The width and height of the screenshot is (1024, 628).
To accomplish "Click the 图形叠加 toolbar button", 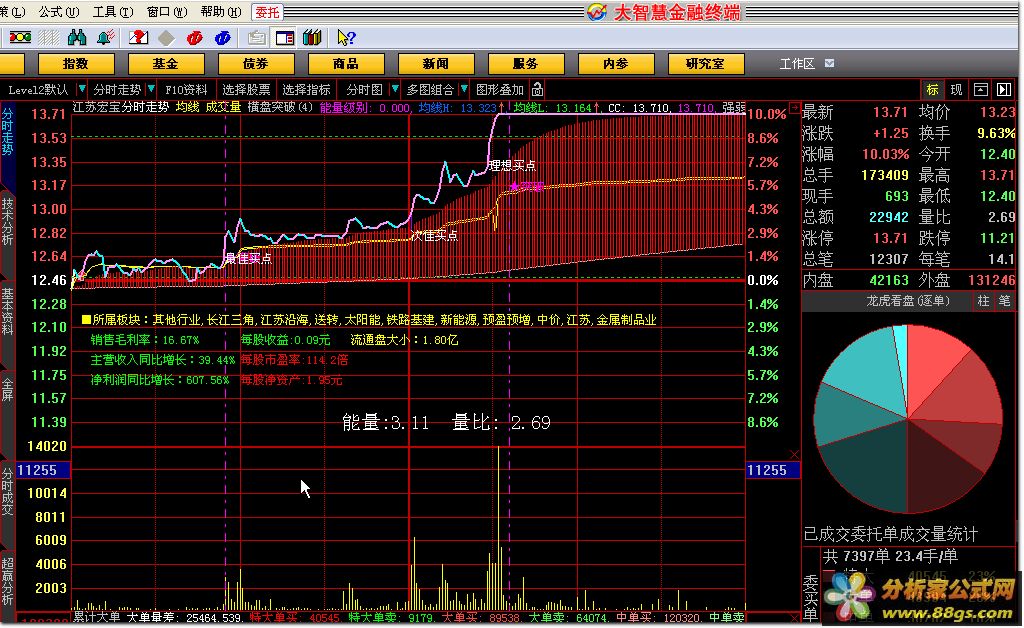I will click(x=500, y=89).
